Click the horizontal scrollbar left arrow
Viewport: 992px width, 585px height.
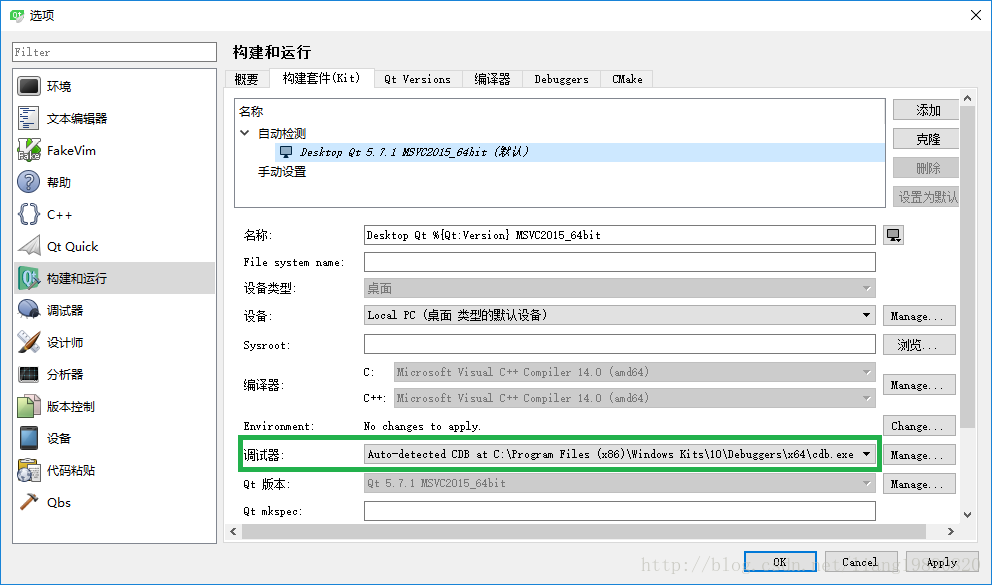coord(233,531)
